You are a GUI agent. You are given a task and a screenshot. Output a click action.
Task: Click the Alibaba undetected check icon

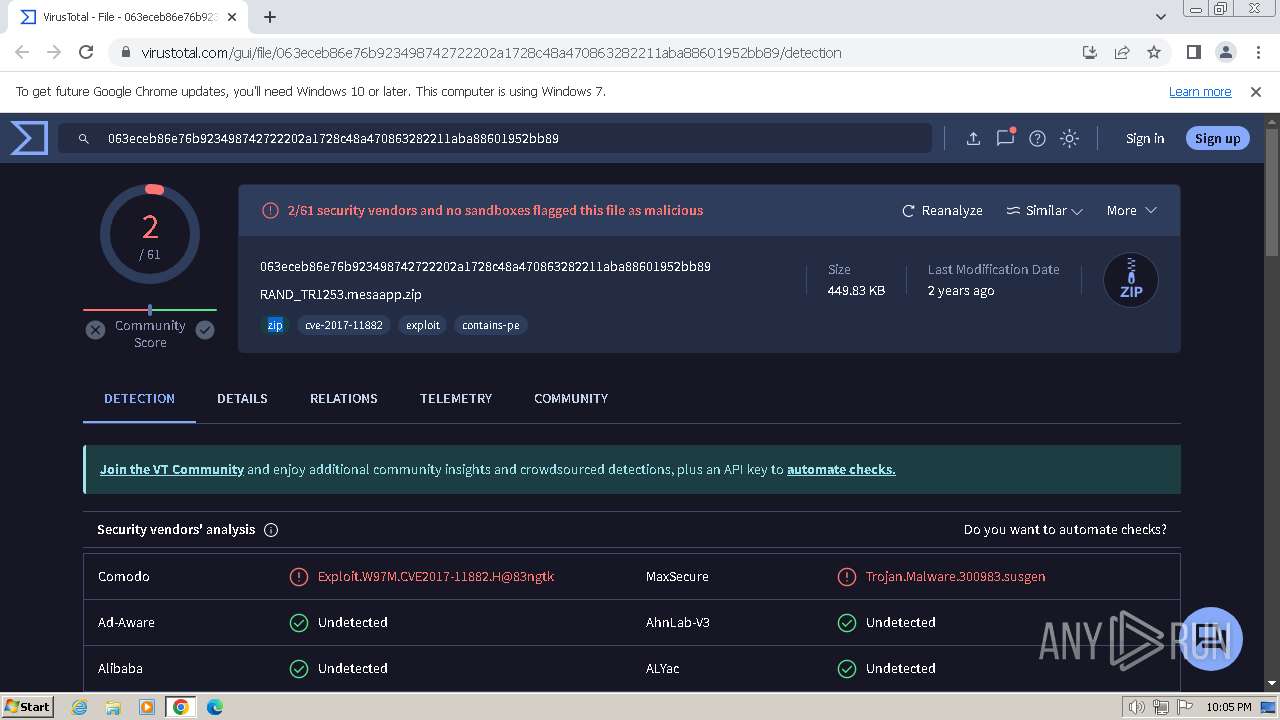[x=298, y=669]
